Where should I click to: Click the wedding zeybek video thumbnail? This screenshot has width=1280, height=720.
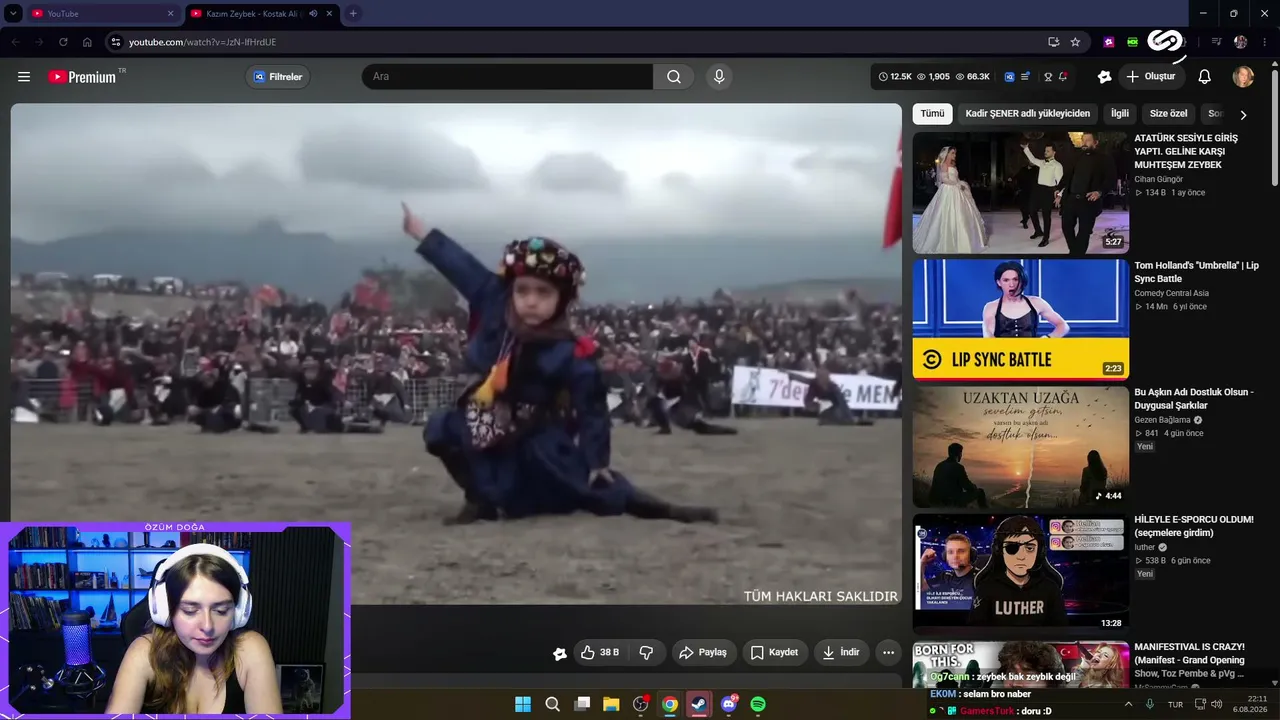tap(1020, 193)
